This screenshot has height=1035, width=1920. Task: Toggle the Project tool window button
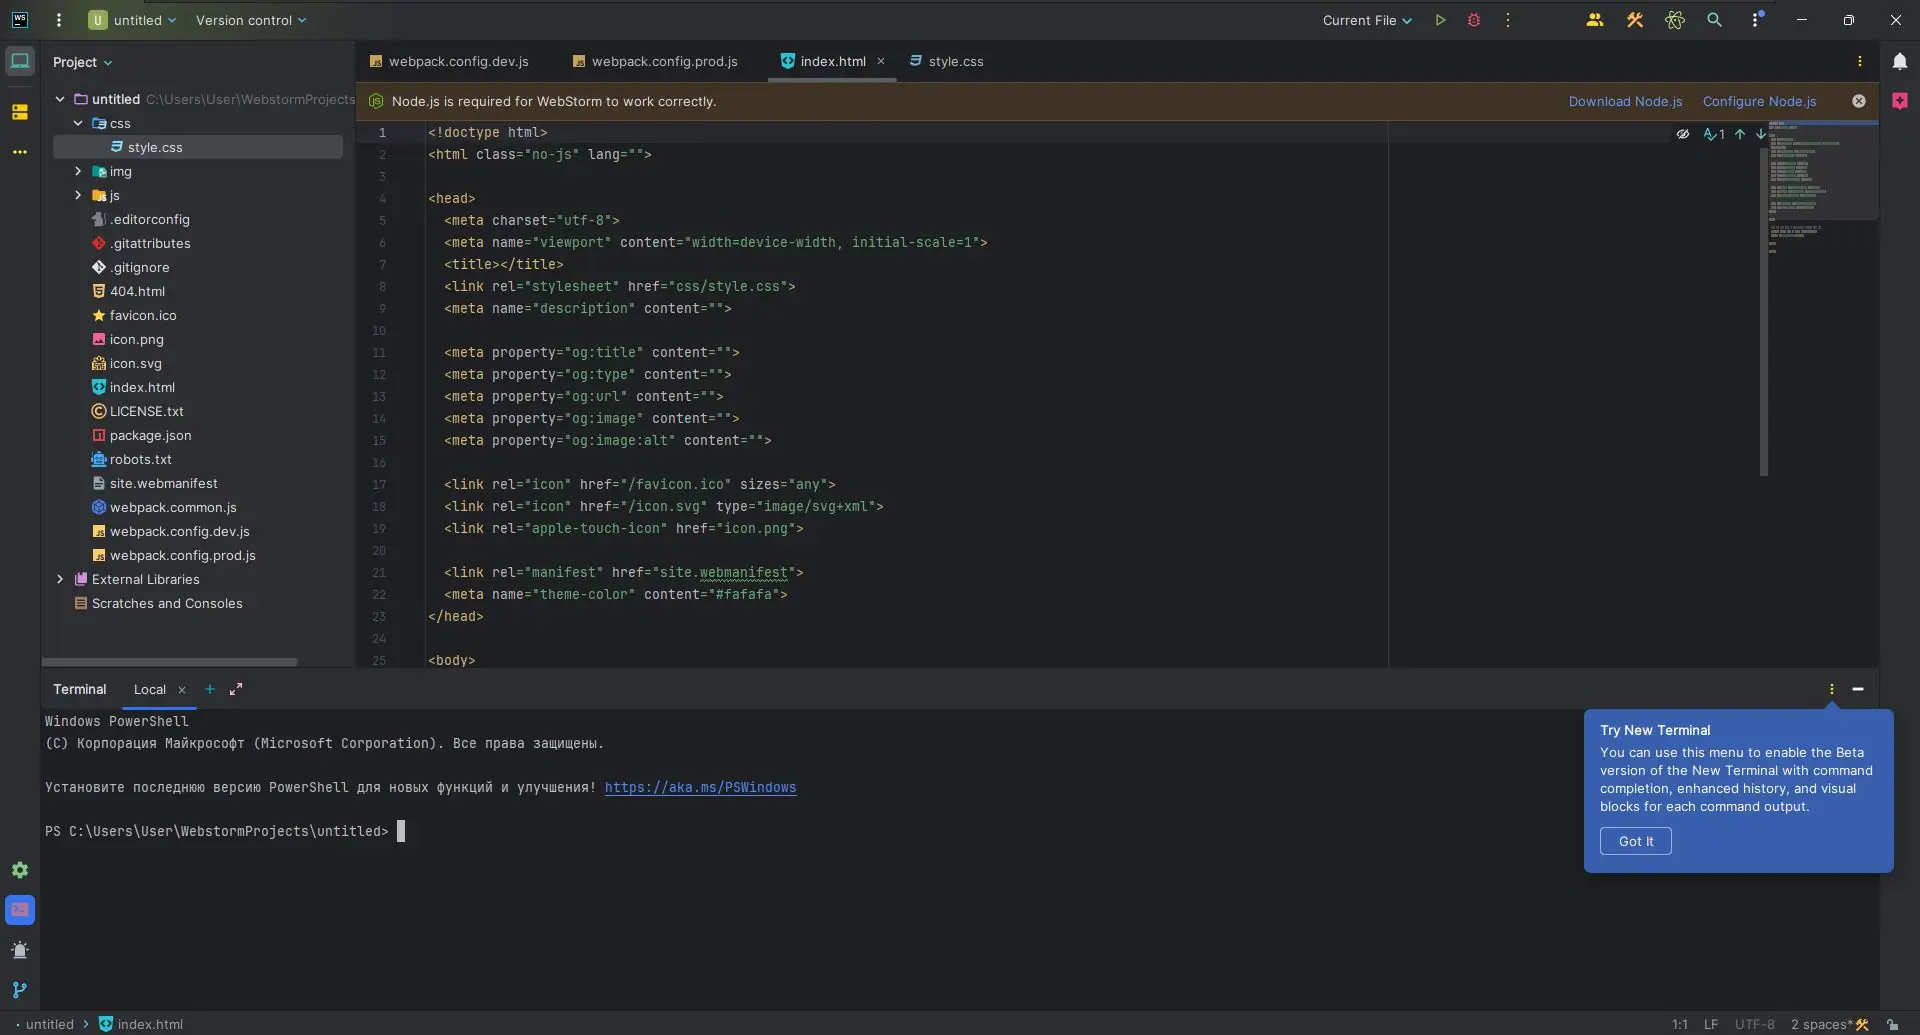[20, 62]
